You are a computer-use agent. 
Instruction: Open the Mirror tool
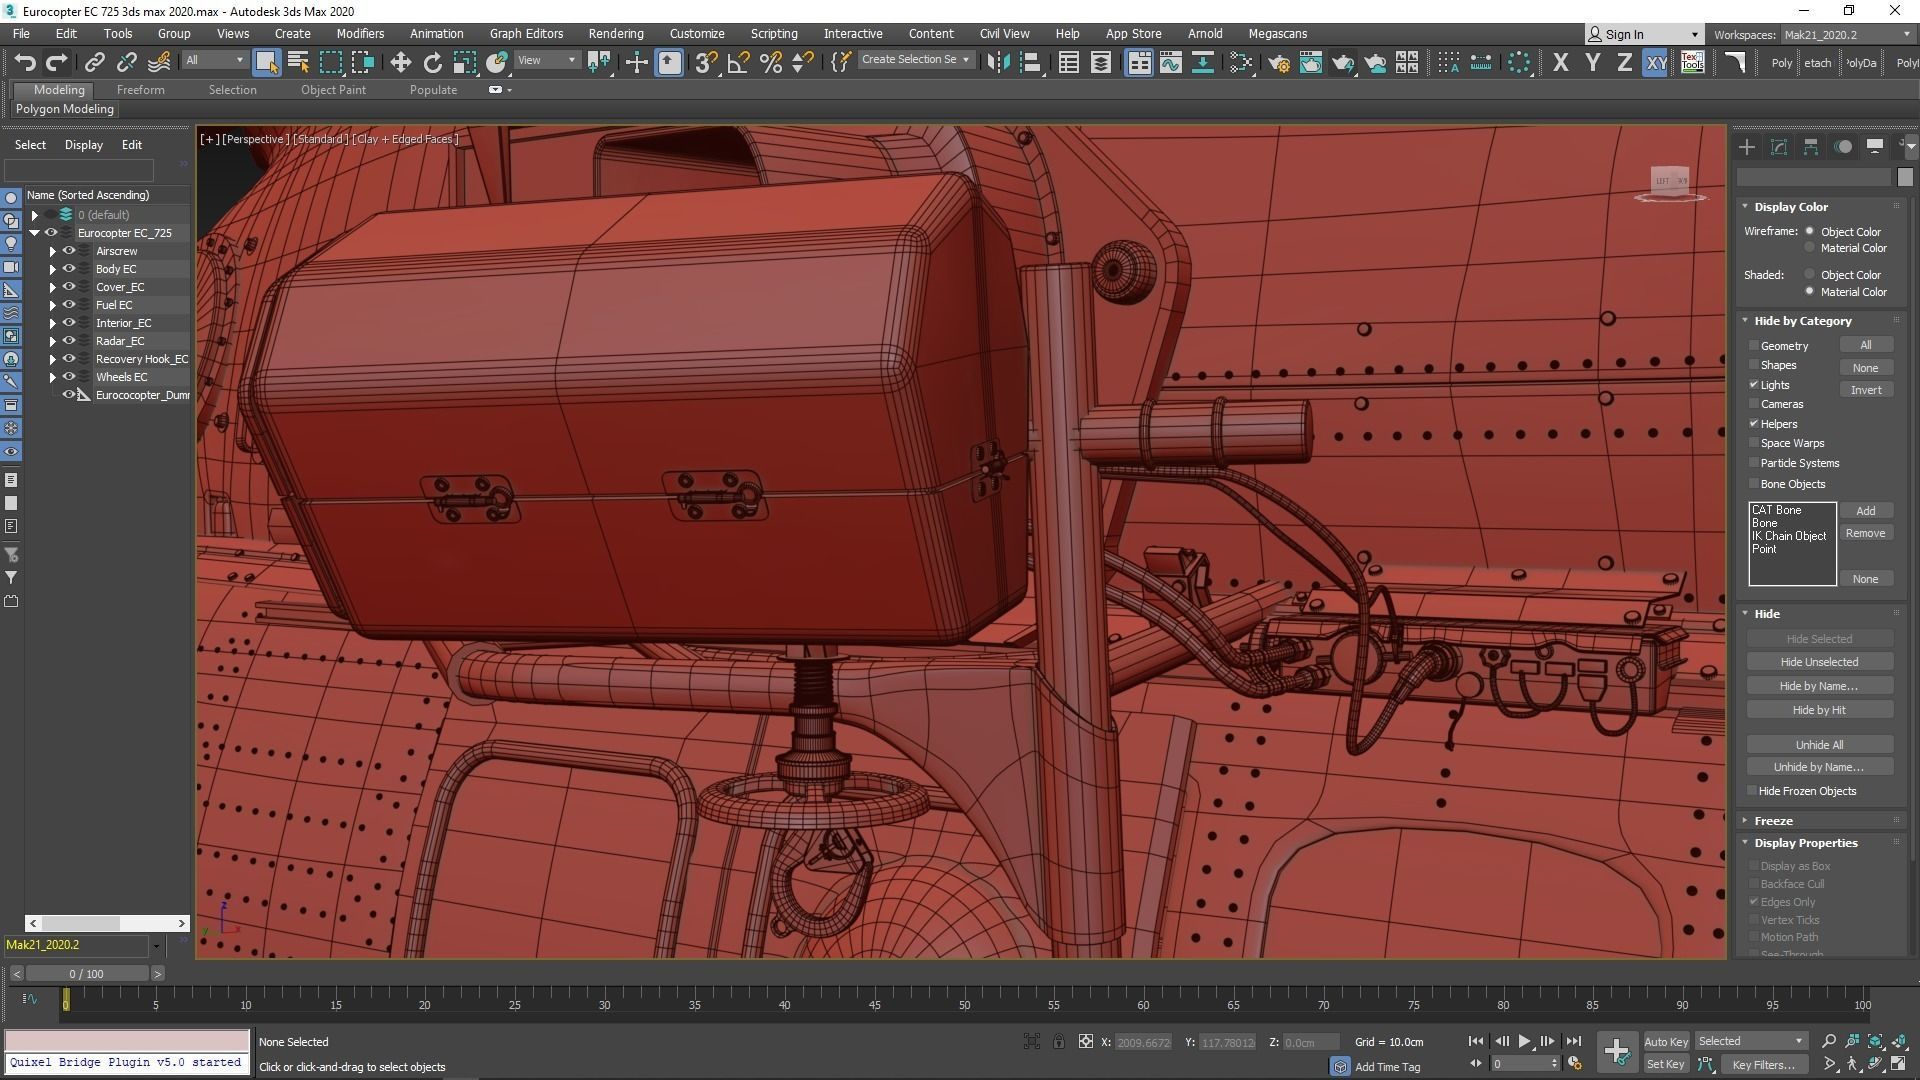997,62
